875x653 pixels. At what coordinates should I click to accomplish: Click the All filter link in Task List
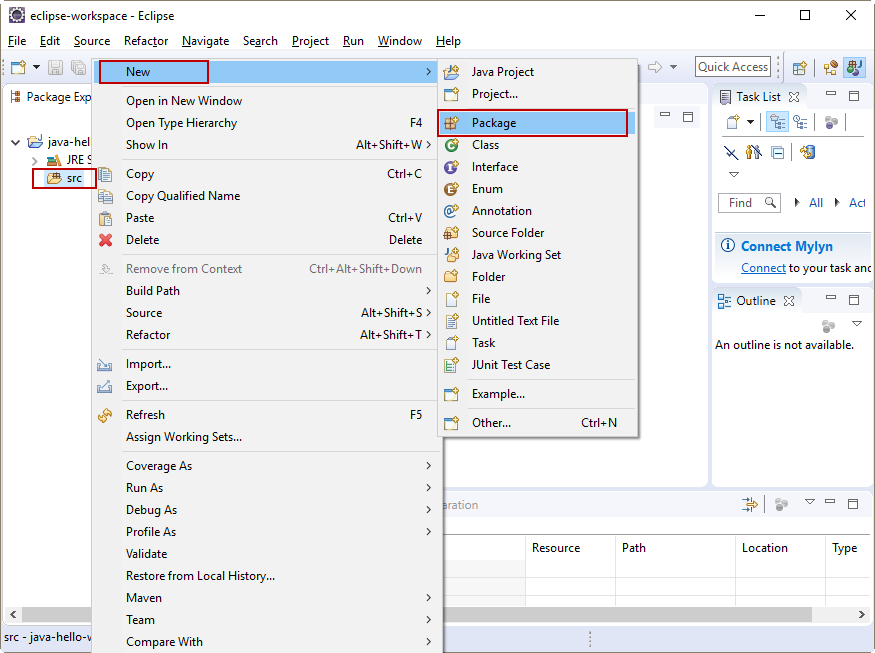coord(816,203)
